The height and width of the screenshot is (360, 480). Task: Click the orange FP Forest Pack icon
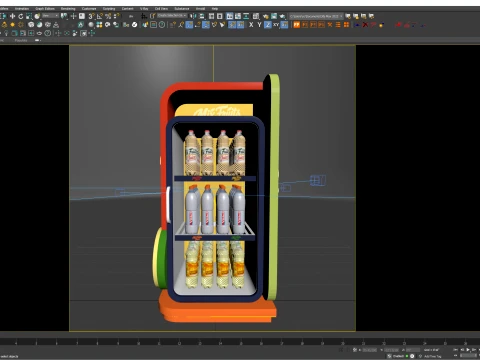tap(296, 25)
